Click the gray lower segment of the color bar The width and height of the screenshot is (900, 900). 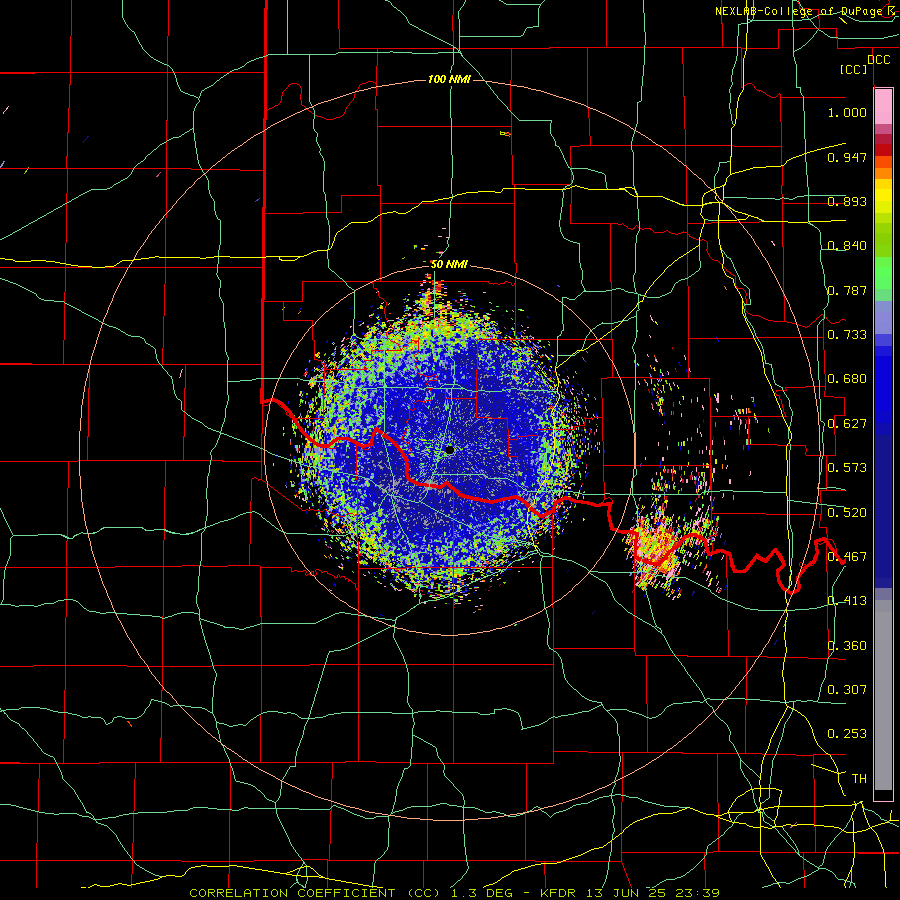pos(883,695)
